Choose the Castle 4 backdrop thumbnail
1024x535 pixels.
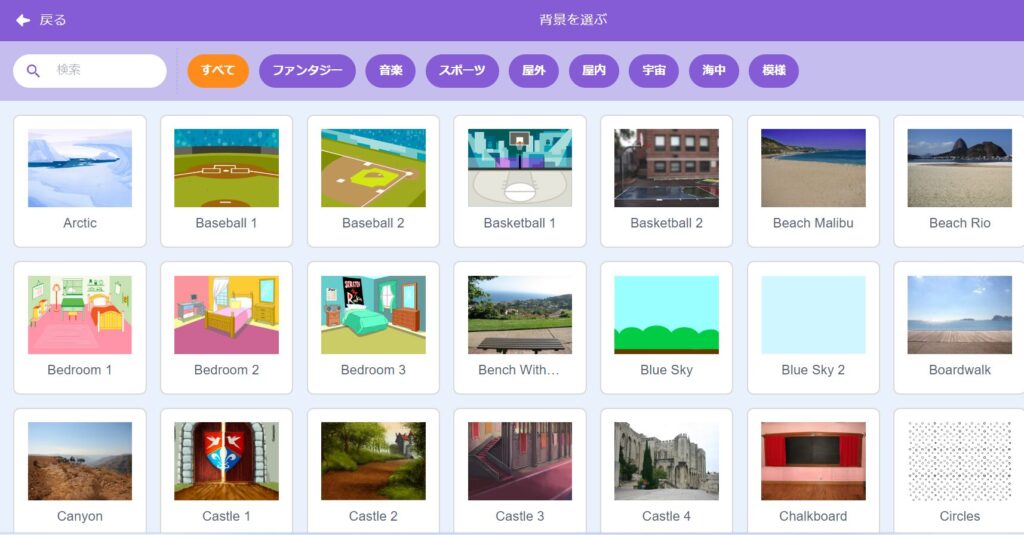667,461
